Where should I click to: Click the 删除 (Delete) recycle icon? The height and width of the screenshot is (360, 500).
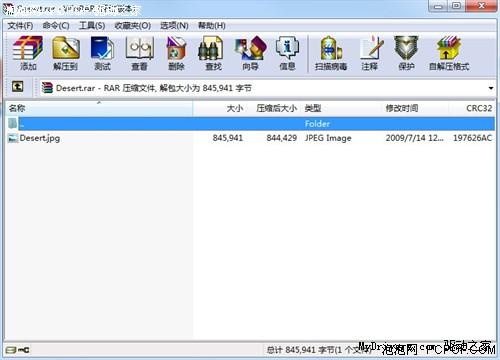click(x=176, y=49)
